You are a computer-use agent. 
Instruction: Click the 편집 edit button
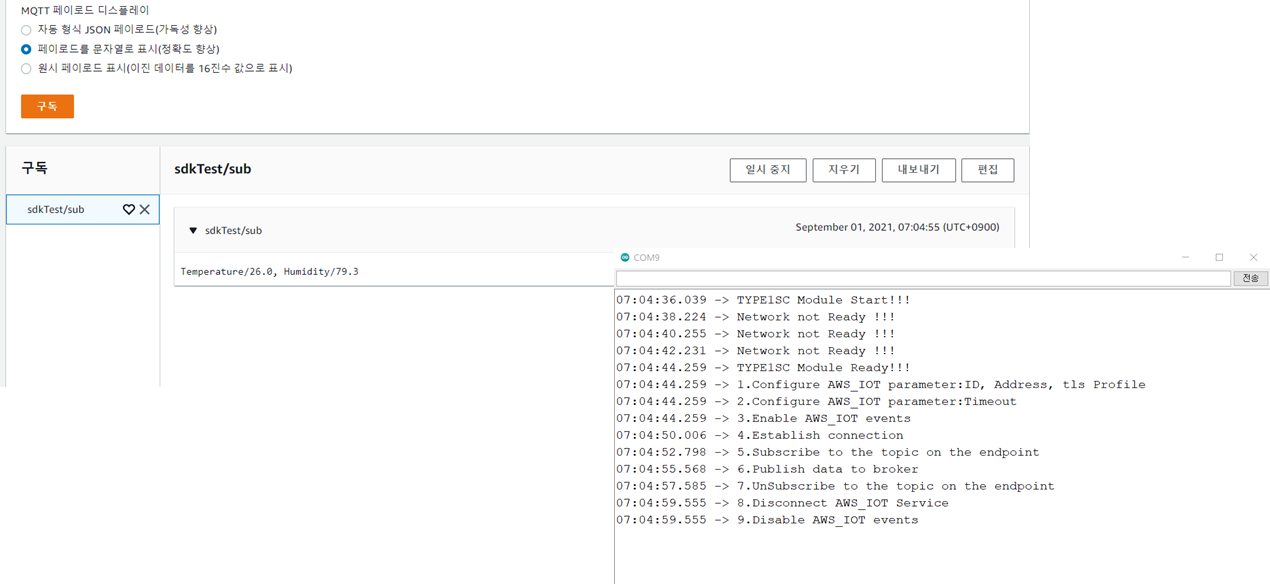pyautogui.click(x=988, y=170)
